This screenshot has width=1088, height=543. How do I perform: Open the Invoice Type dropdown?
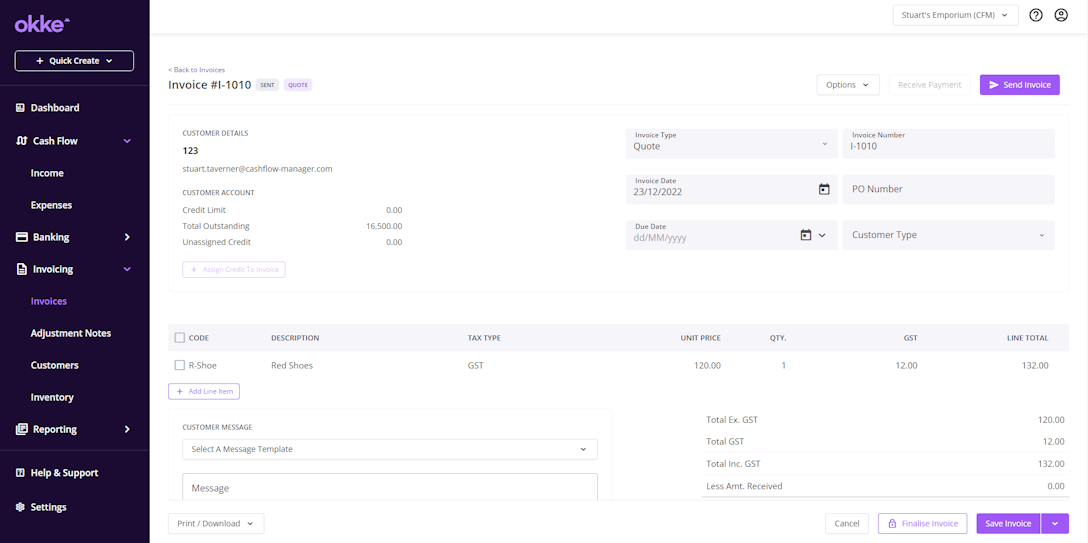(731, 144)
